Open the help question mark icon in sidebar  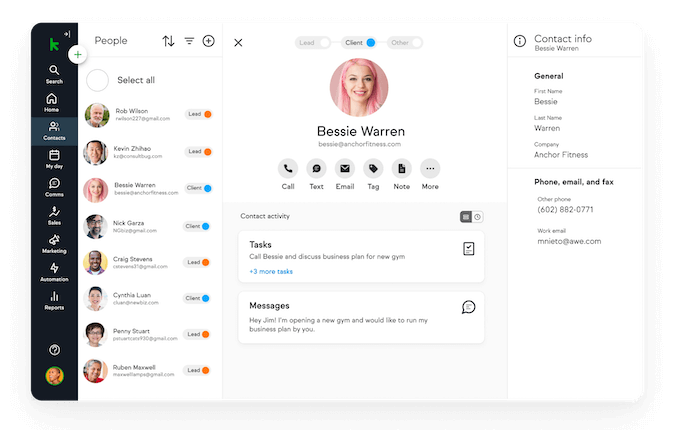tap(54, 350)
